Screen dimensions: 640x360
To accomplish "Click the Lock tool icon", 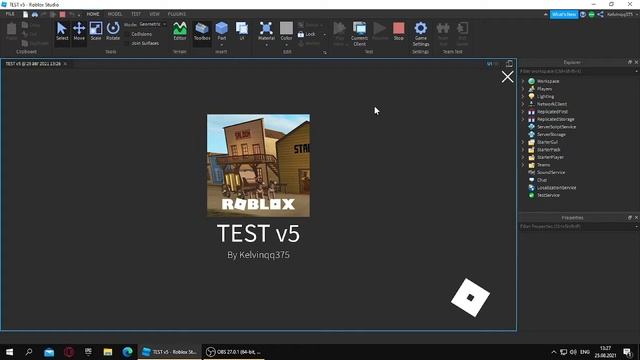I will [x=301, y=34].
